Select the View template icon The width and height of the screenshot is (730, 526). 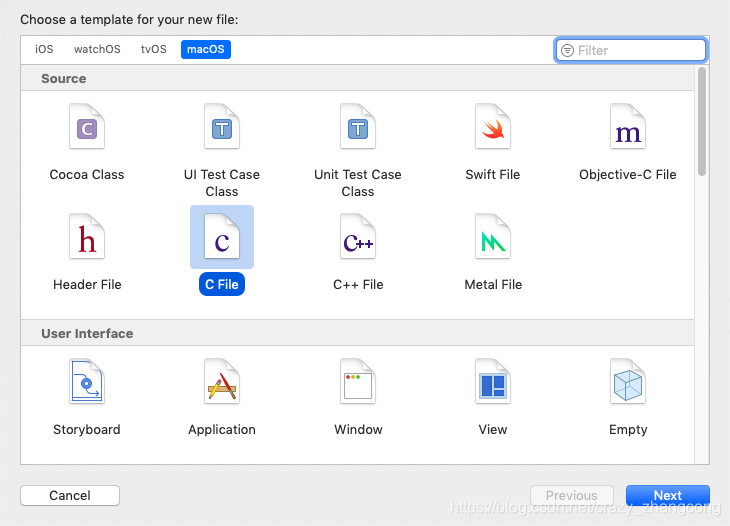point(493,381)
